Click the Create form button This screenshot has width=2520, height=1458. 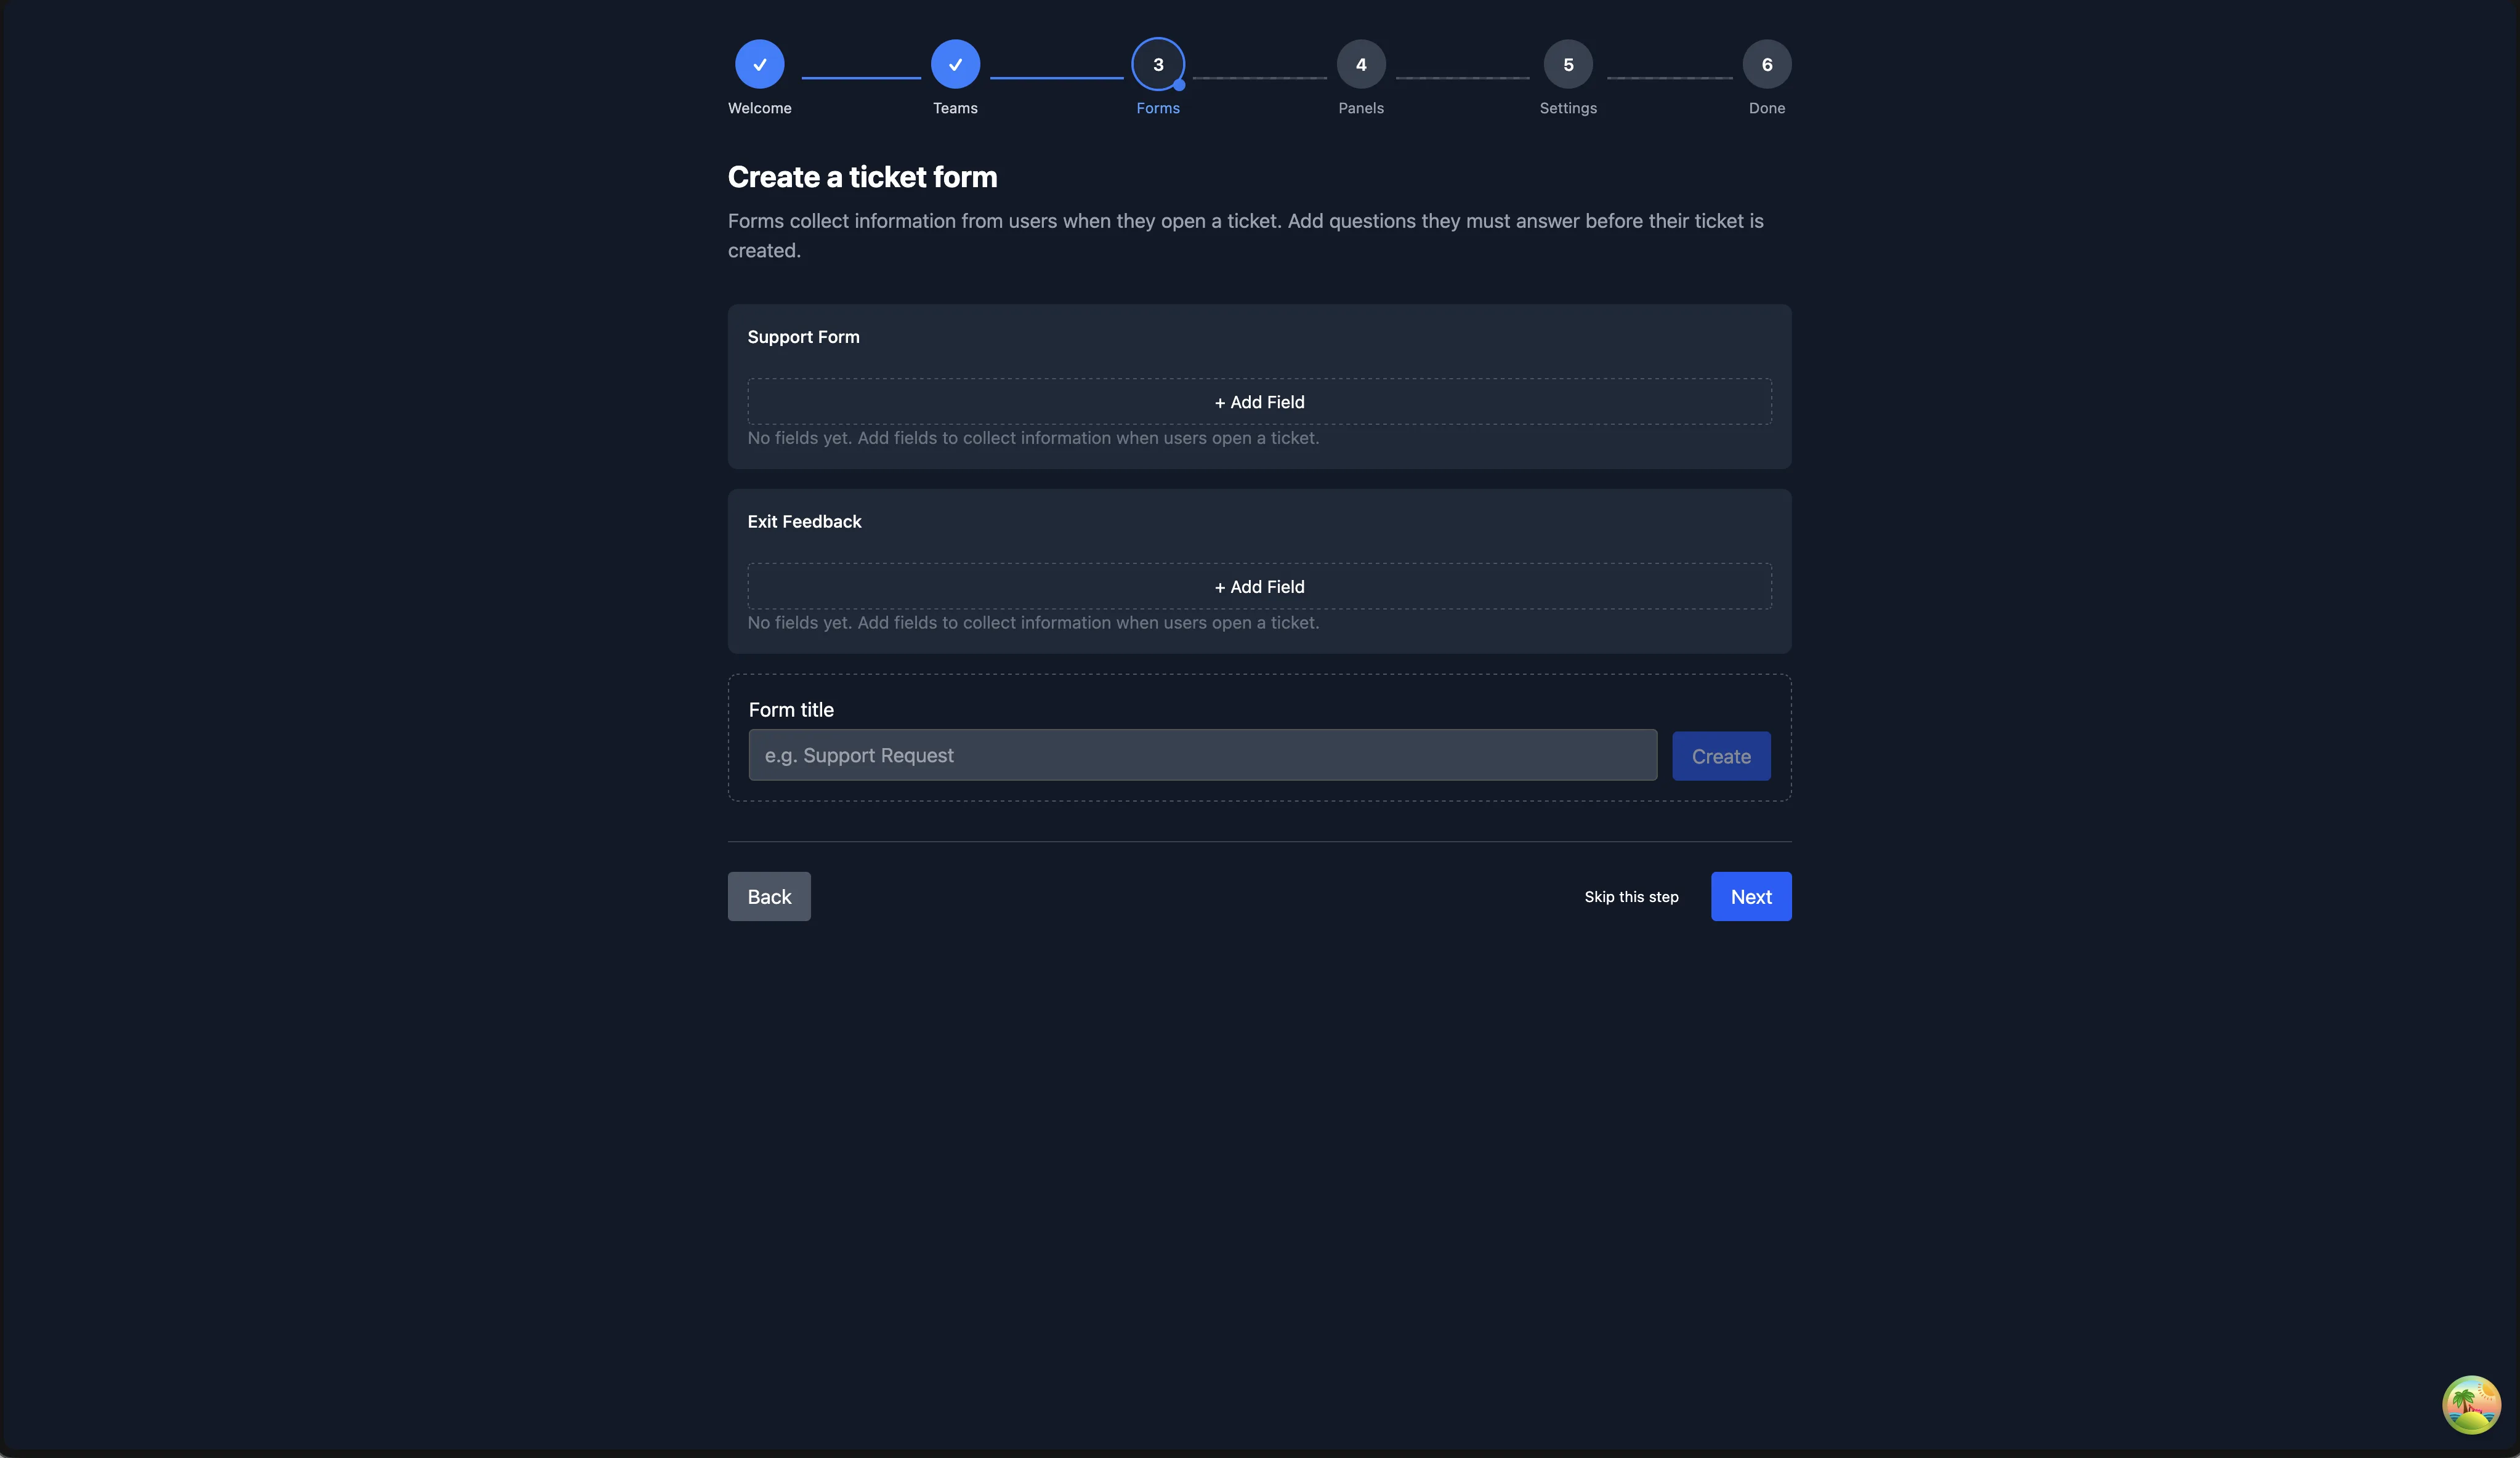click(x=1721, y=756)
